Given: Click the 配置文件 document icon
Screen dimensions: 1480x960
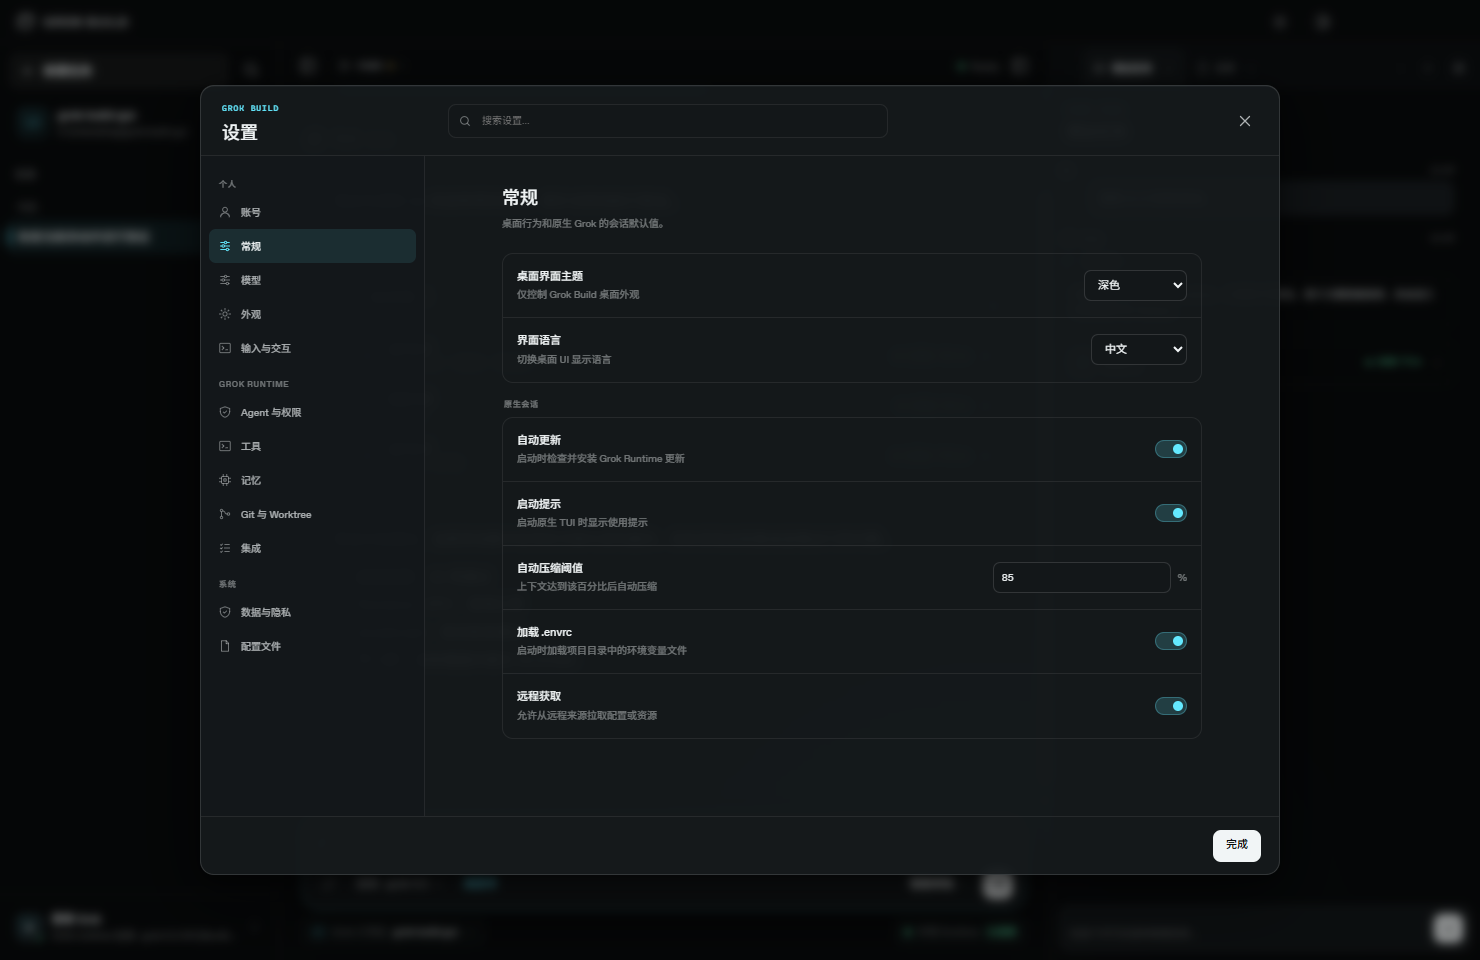Looking at the screenshot, I should (225, 646).
